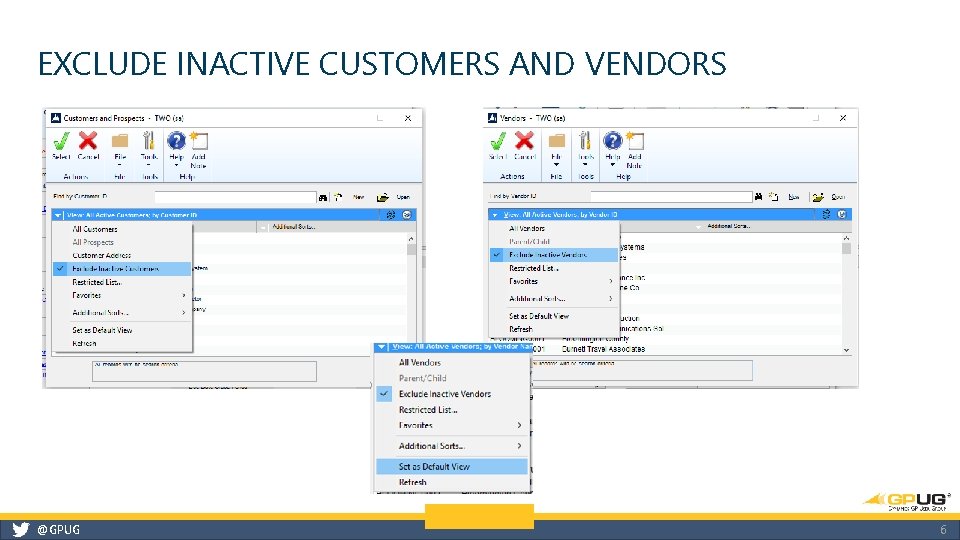Click Select checkmark in Customers and Prospects window
Image resolution: width=960 pixels, height=540 pixels.
61,142
